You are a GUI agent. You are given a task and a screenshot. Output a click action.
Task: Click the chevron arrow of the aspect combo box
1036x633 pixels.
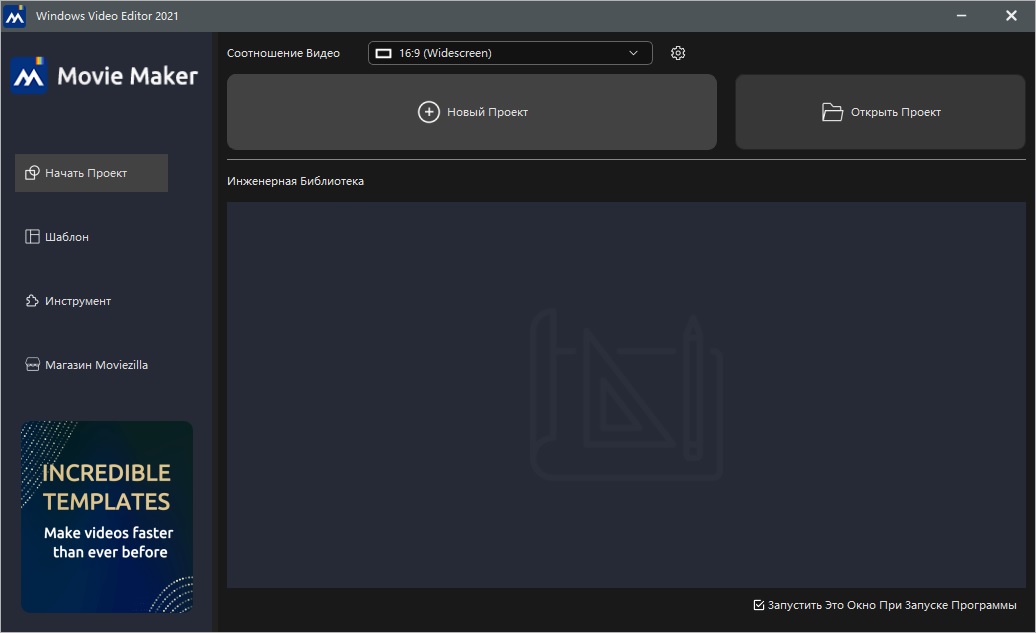coord(632,52)
